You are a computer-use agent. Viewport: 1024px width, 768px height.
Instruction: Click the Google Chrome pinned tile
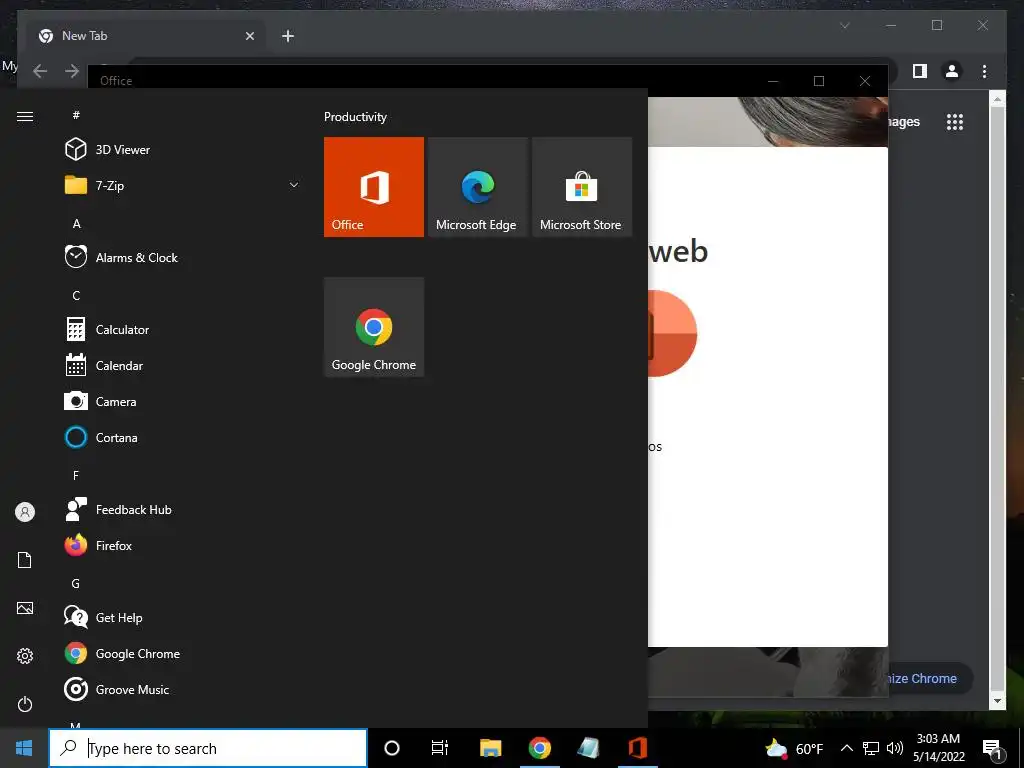(374, 327)
